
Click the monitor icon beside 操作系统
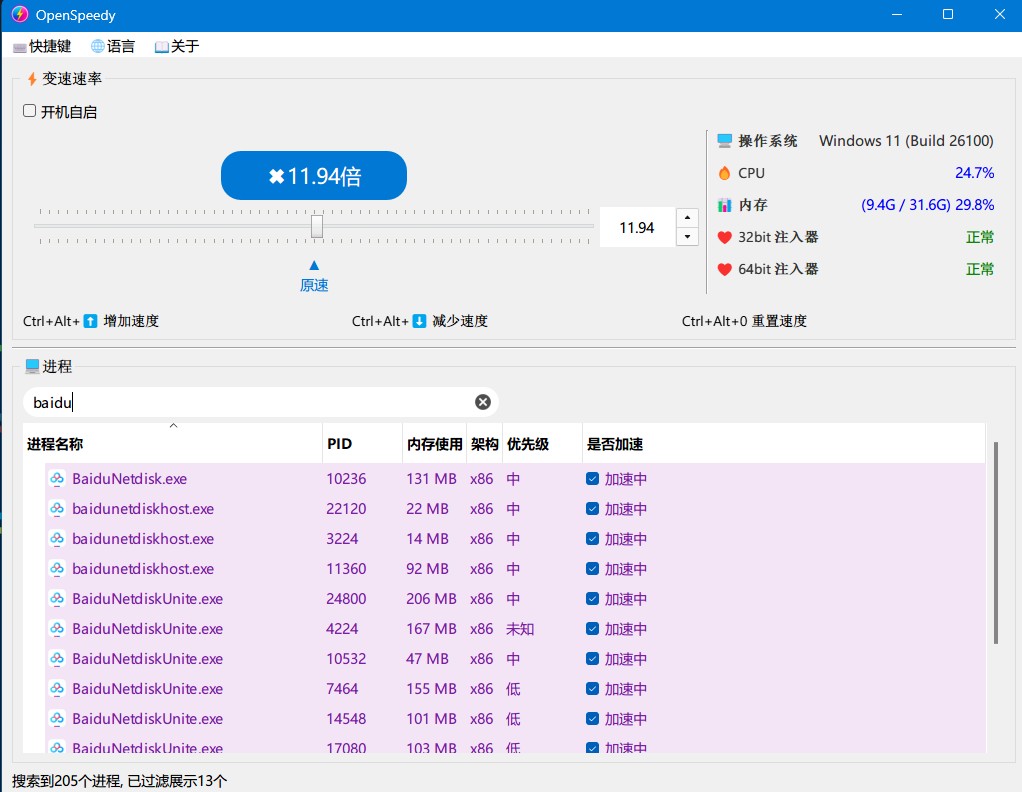[x=724, y=141]
